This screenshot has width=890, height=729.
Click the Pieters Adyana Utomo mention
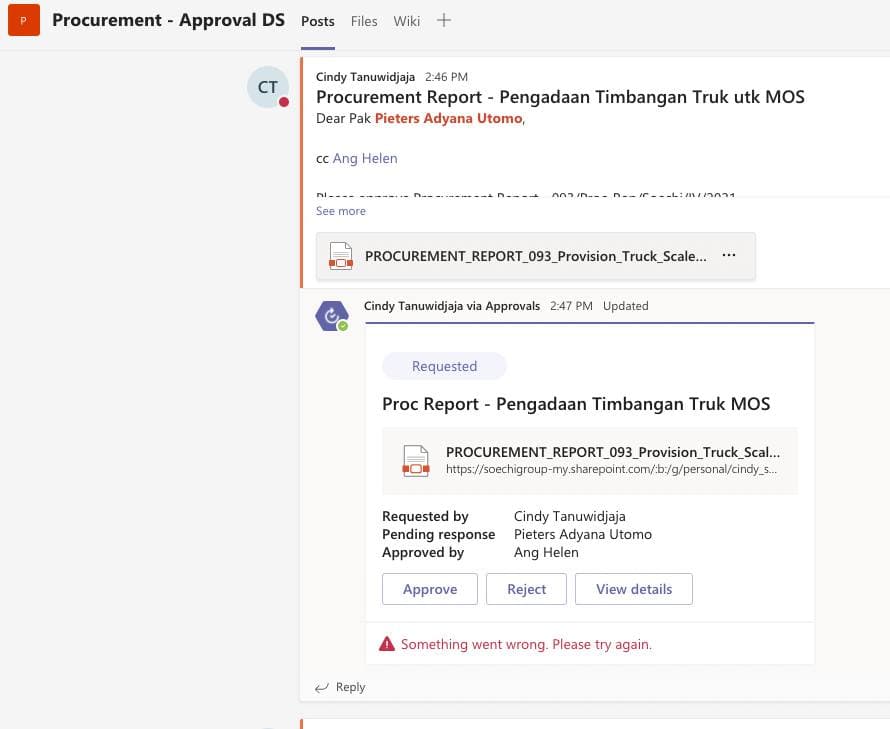(x=448, y=118)
